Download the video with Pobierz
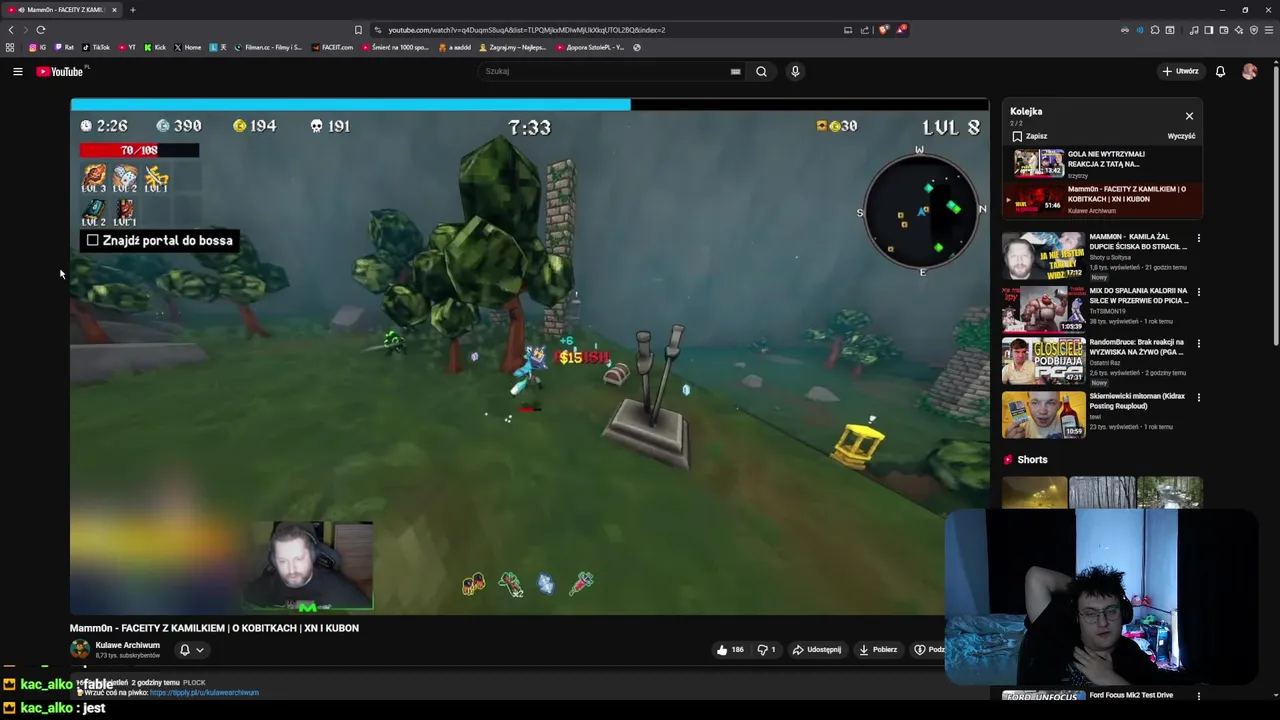This screenshot has width=1280, height=720. [x=878, y=650]
